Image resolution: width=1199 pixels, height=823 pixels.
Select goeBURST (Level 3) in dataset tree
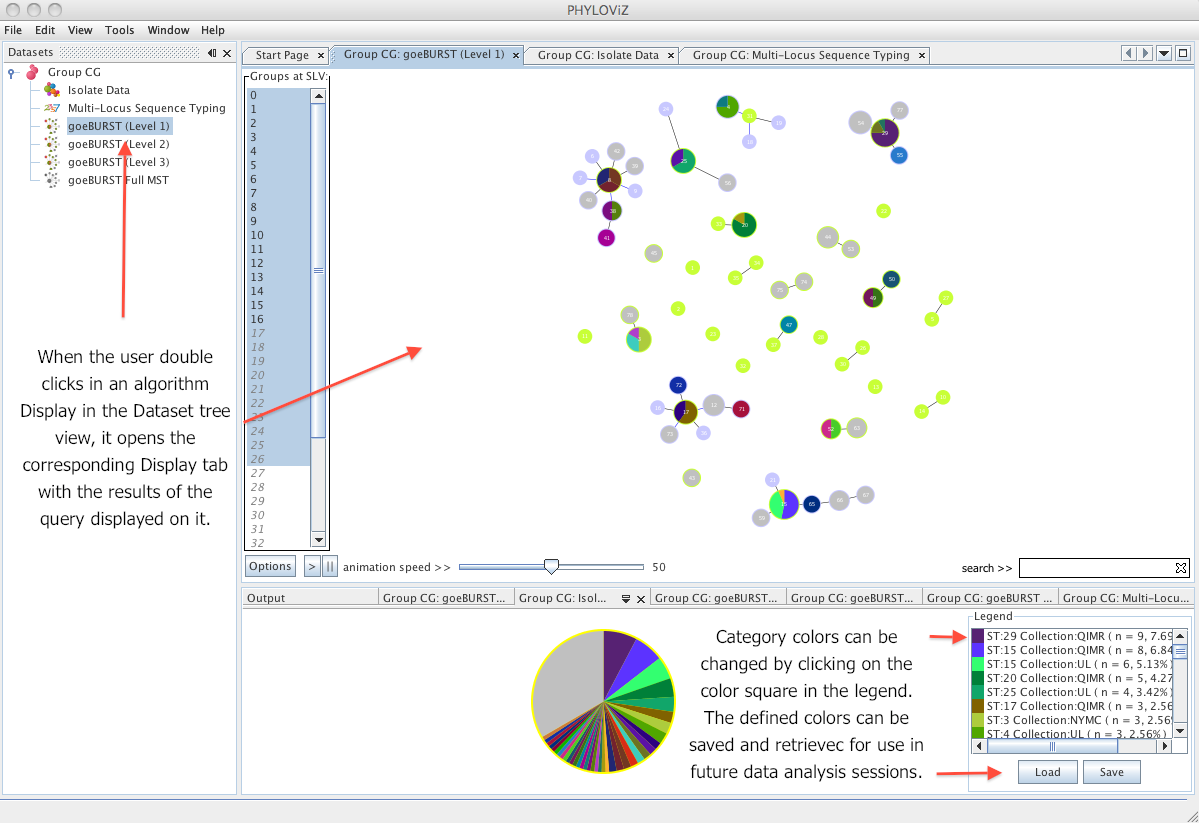pyautogui.click(x=119, y=162)
